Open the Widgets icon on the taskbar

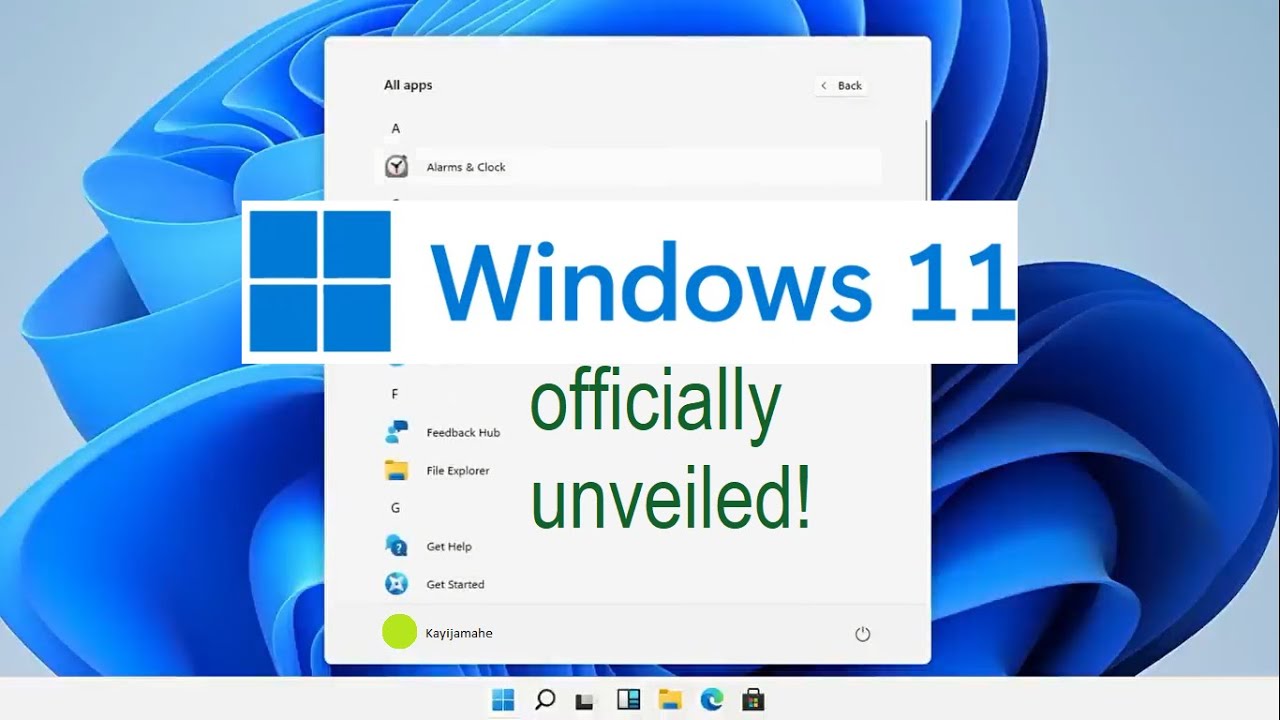pyautogui.click(x=628, y=700)
